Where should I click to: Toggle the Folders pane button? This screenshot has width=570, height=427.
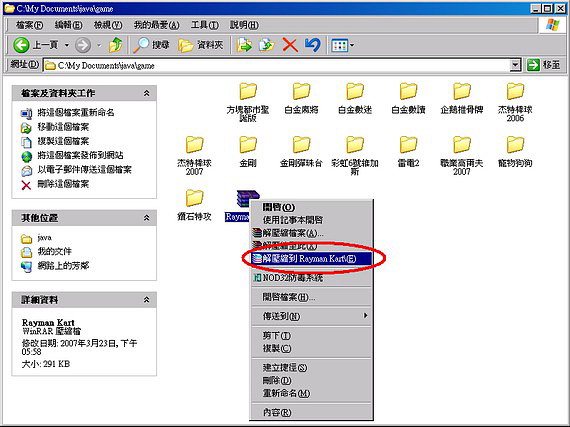(x=201, y=45)
